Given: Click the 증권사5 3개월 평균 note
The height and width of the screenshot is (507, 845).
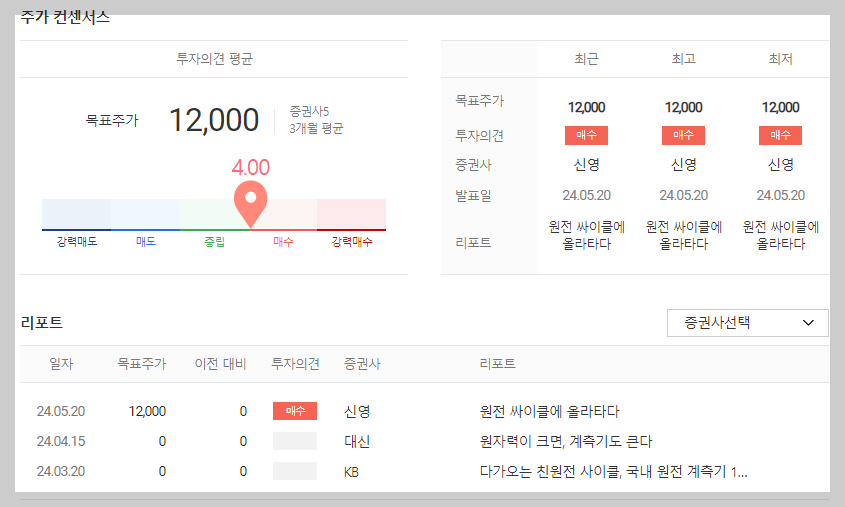Looking at the screenshot, I should click(x=316, y=120).
